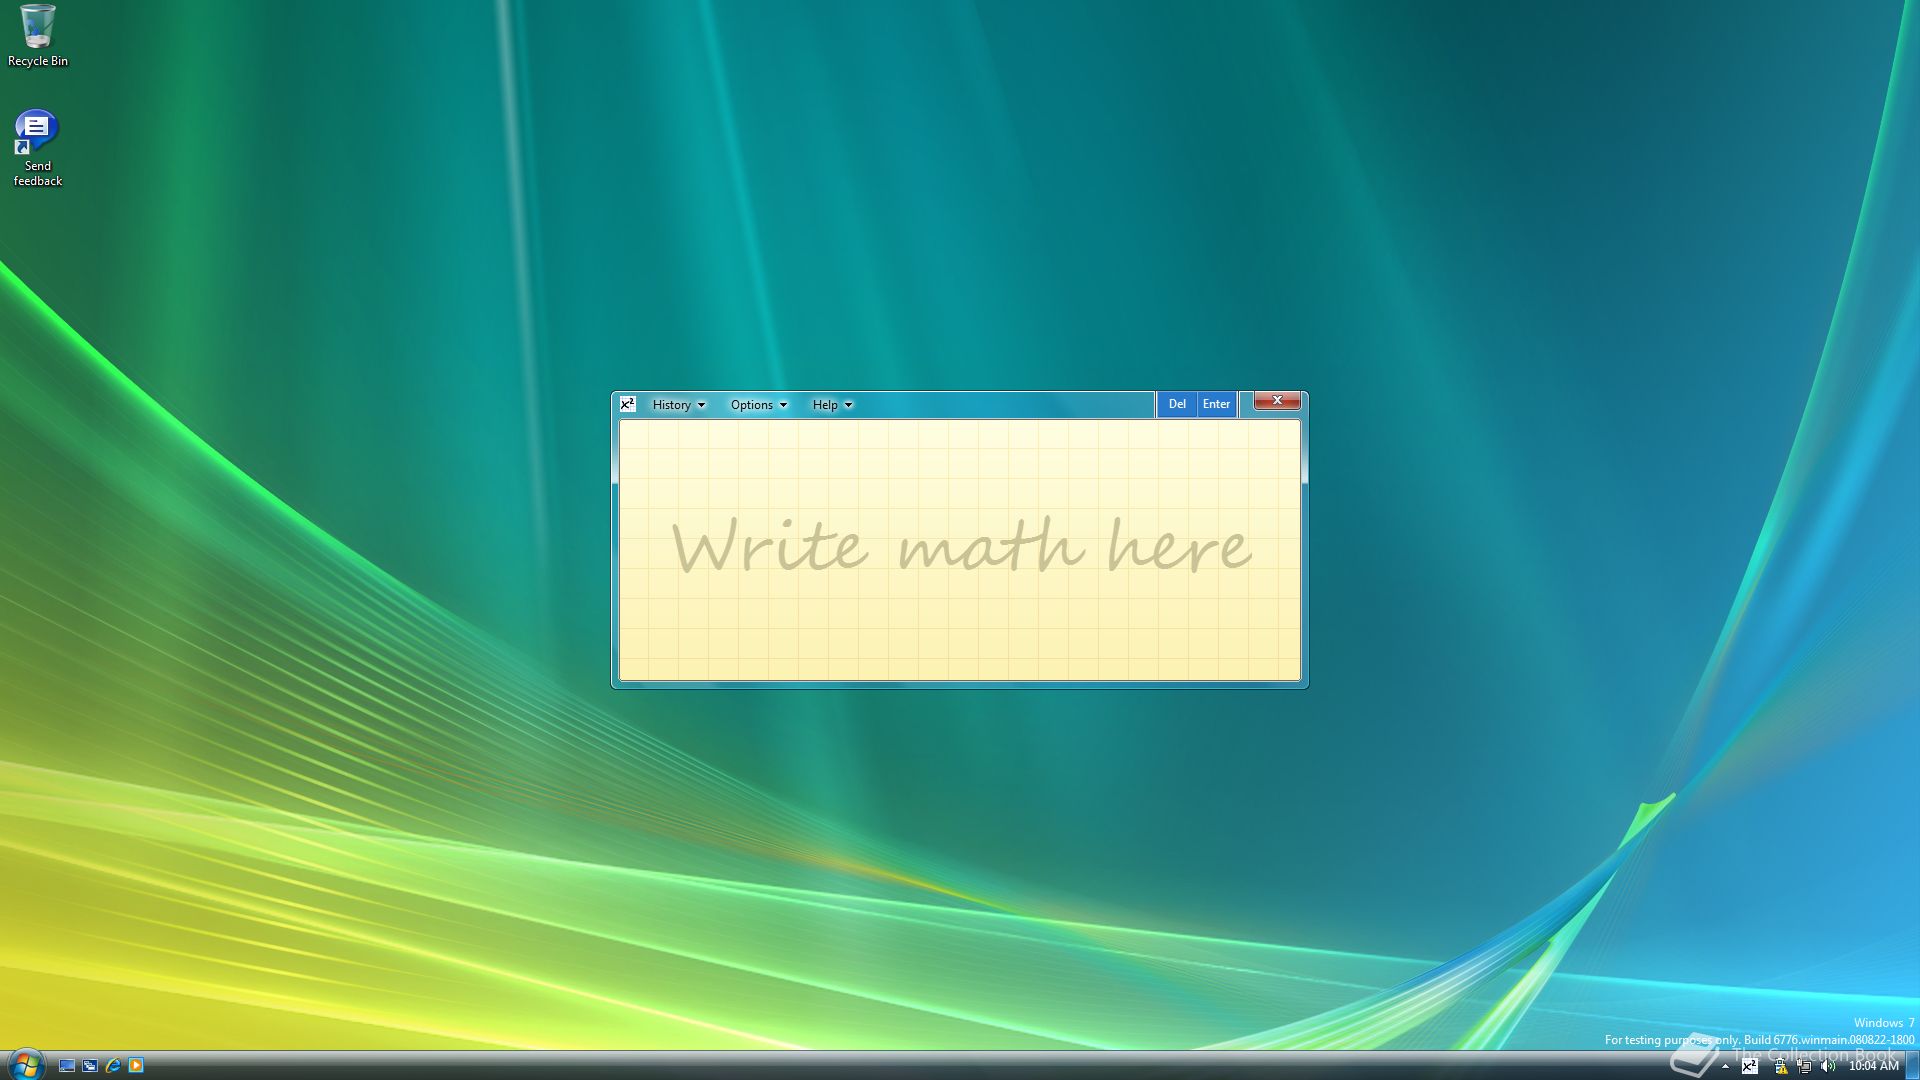Launch Windows Media Player from quick launch
Image resolution: width=1920 pixels, height=1080 pixels.
click(x=136, y=1066)
